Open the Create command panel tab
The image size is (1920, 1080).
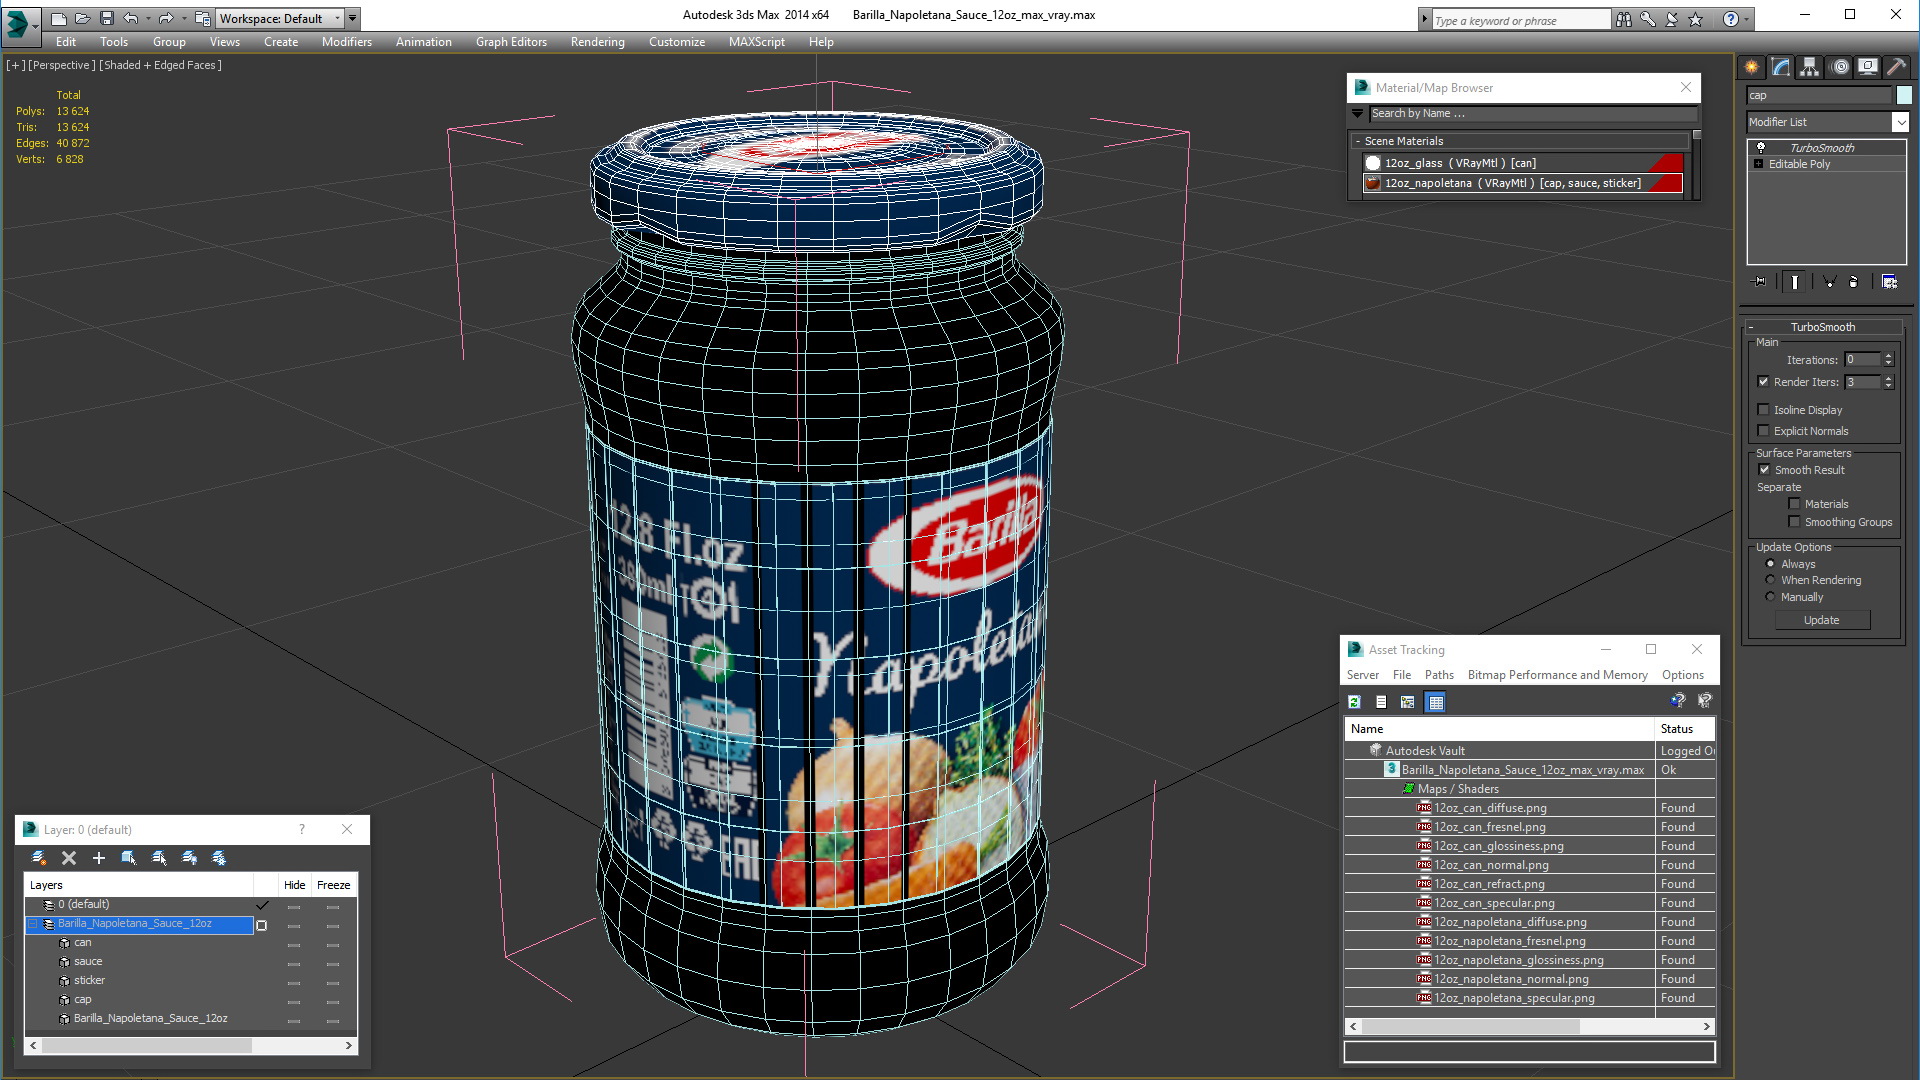point(1752,67)
